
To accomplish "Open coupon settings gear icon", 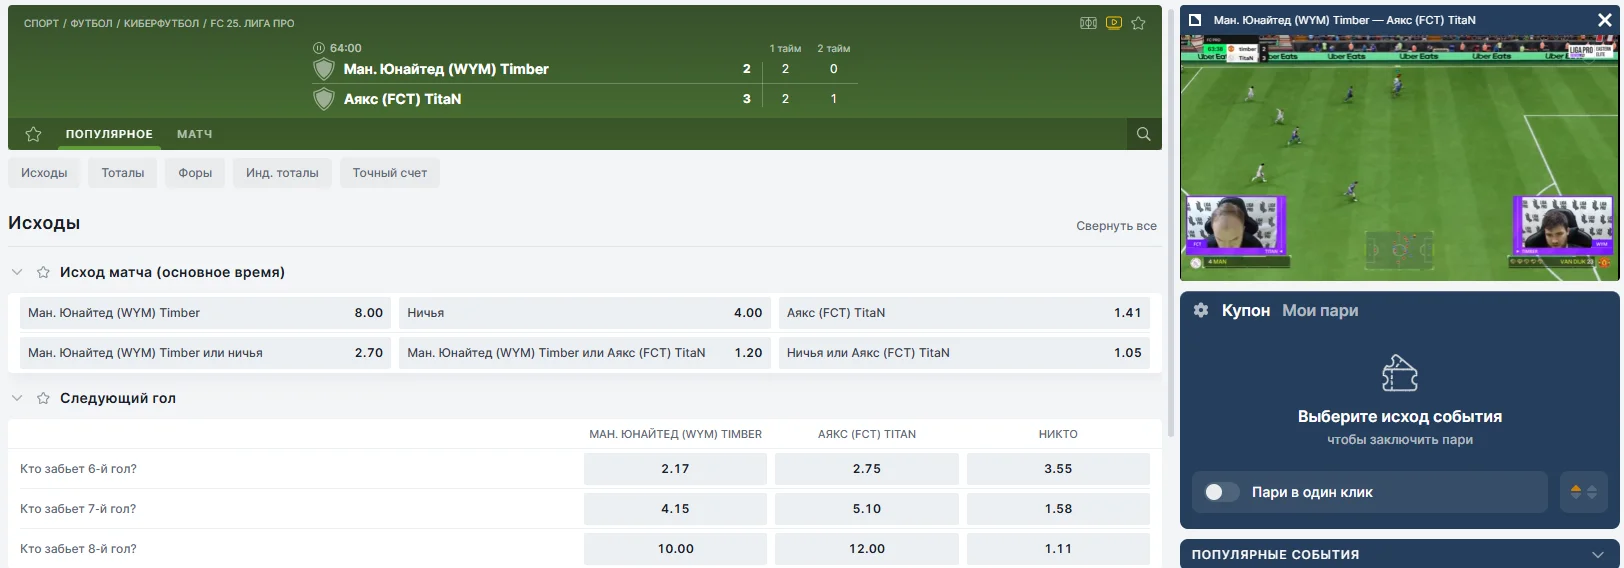I will [1201, 311].
